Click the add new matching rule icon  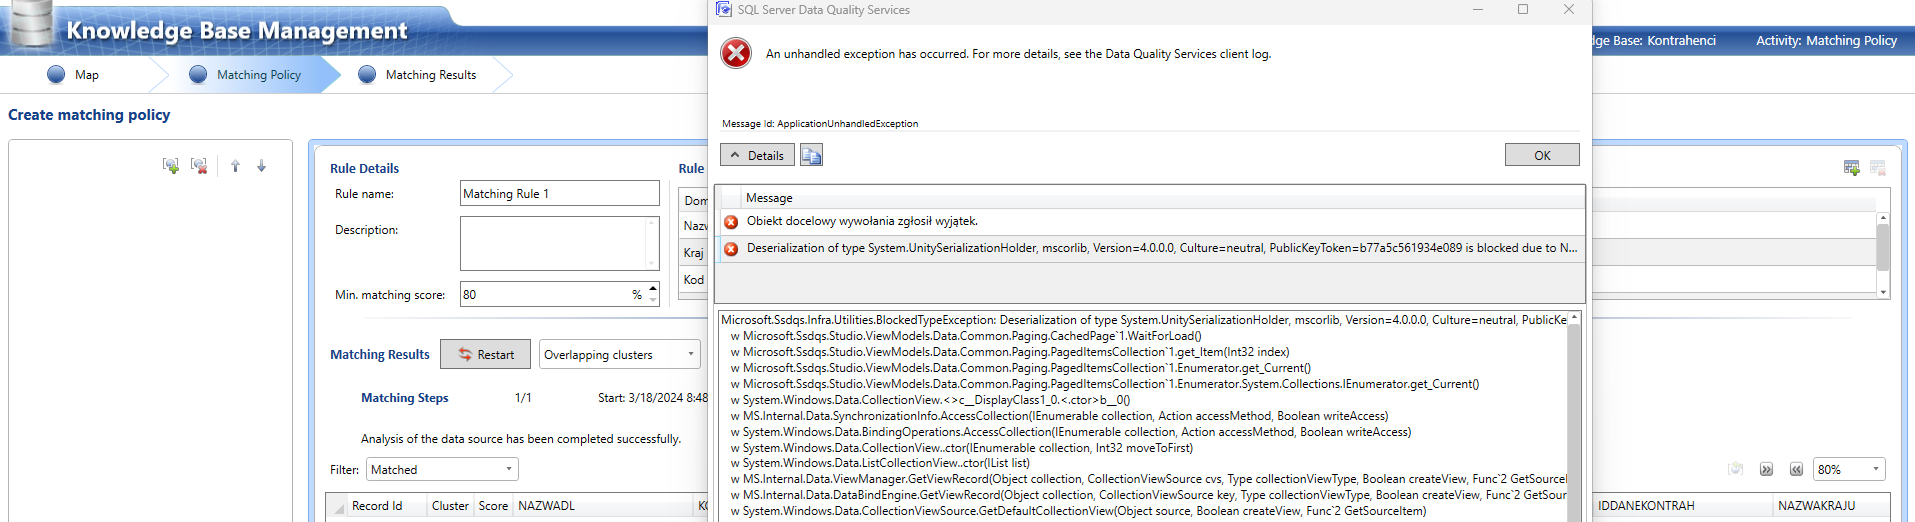[171, 166]
